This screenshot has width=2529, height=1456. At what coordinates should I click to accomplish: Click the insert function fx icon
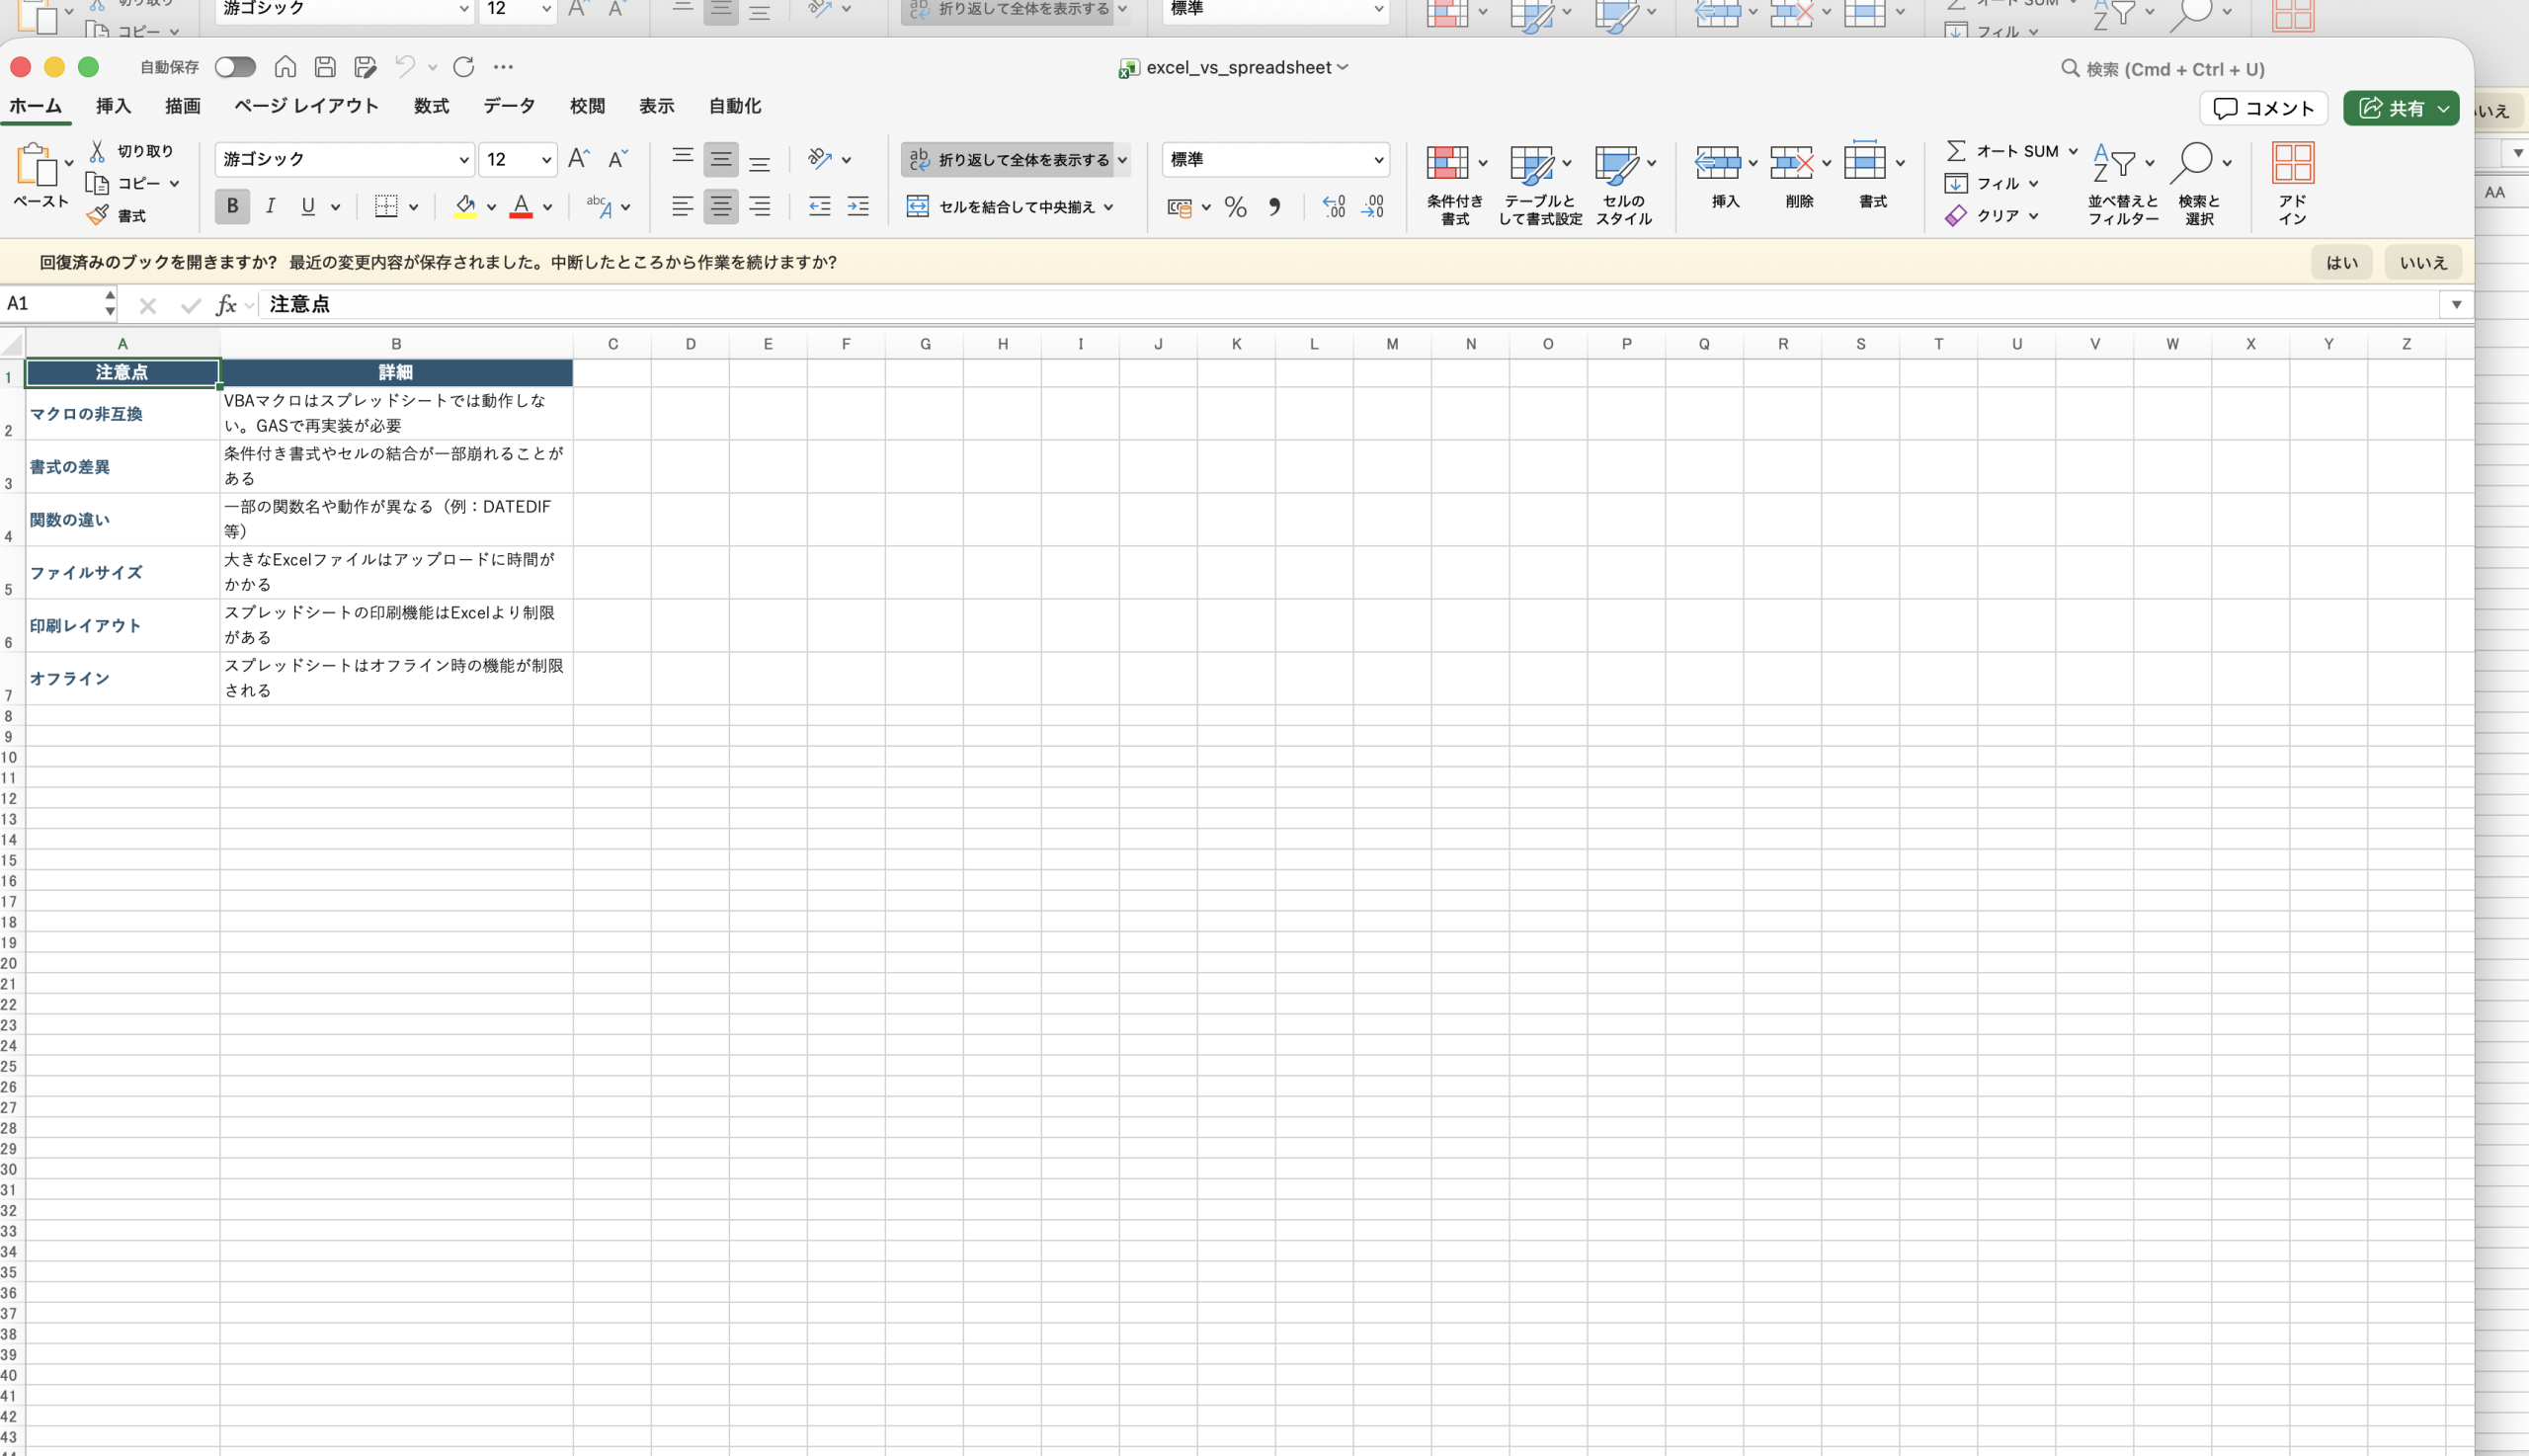click(226, 305)
